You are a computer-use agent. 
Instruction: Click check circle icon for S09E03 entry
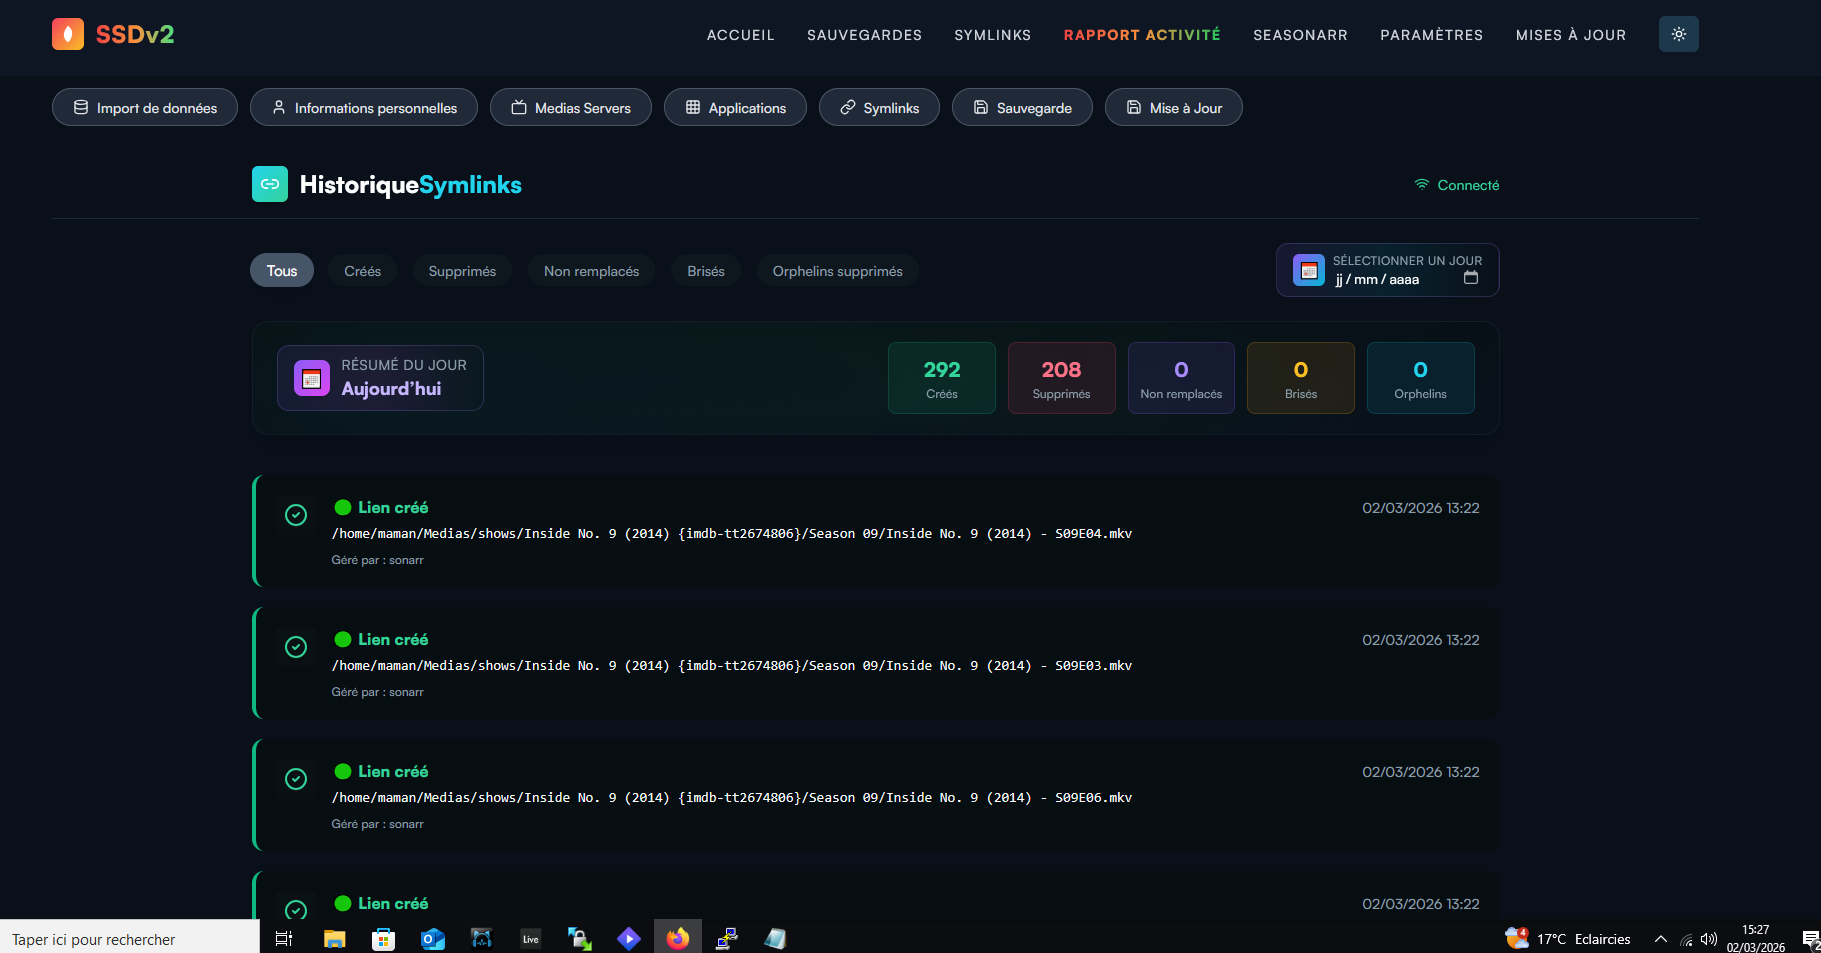pyautogui.click(x=296, y=647)
